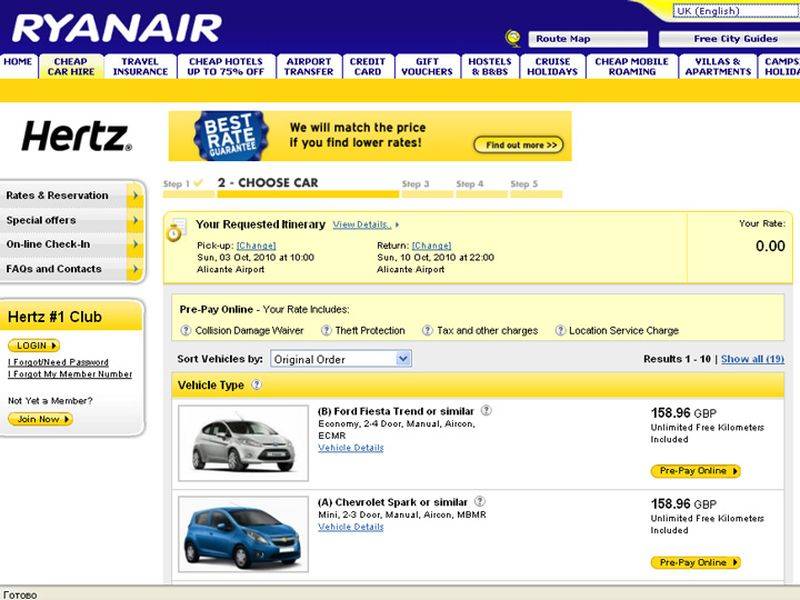The image size is (800, 600).
Task: Open I Forgot My Member Number link
Action: 70,374
